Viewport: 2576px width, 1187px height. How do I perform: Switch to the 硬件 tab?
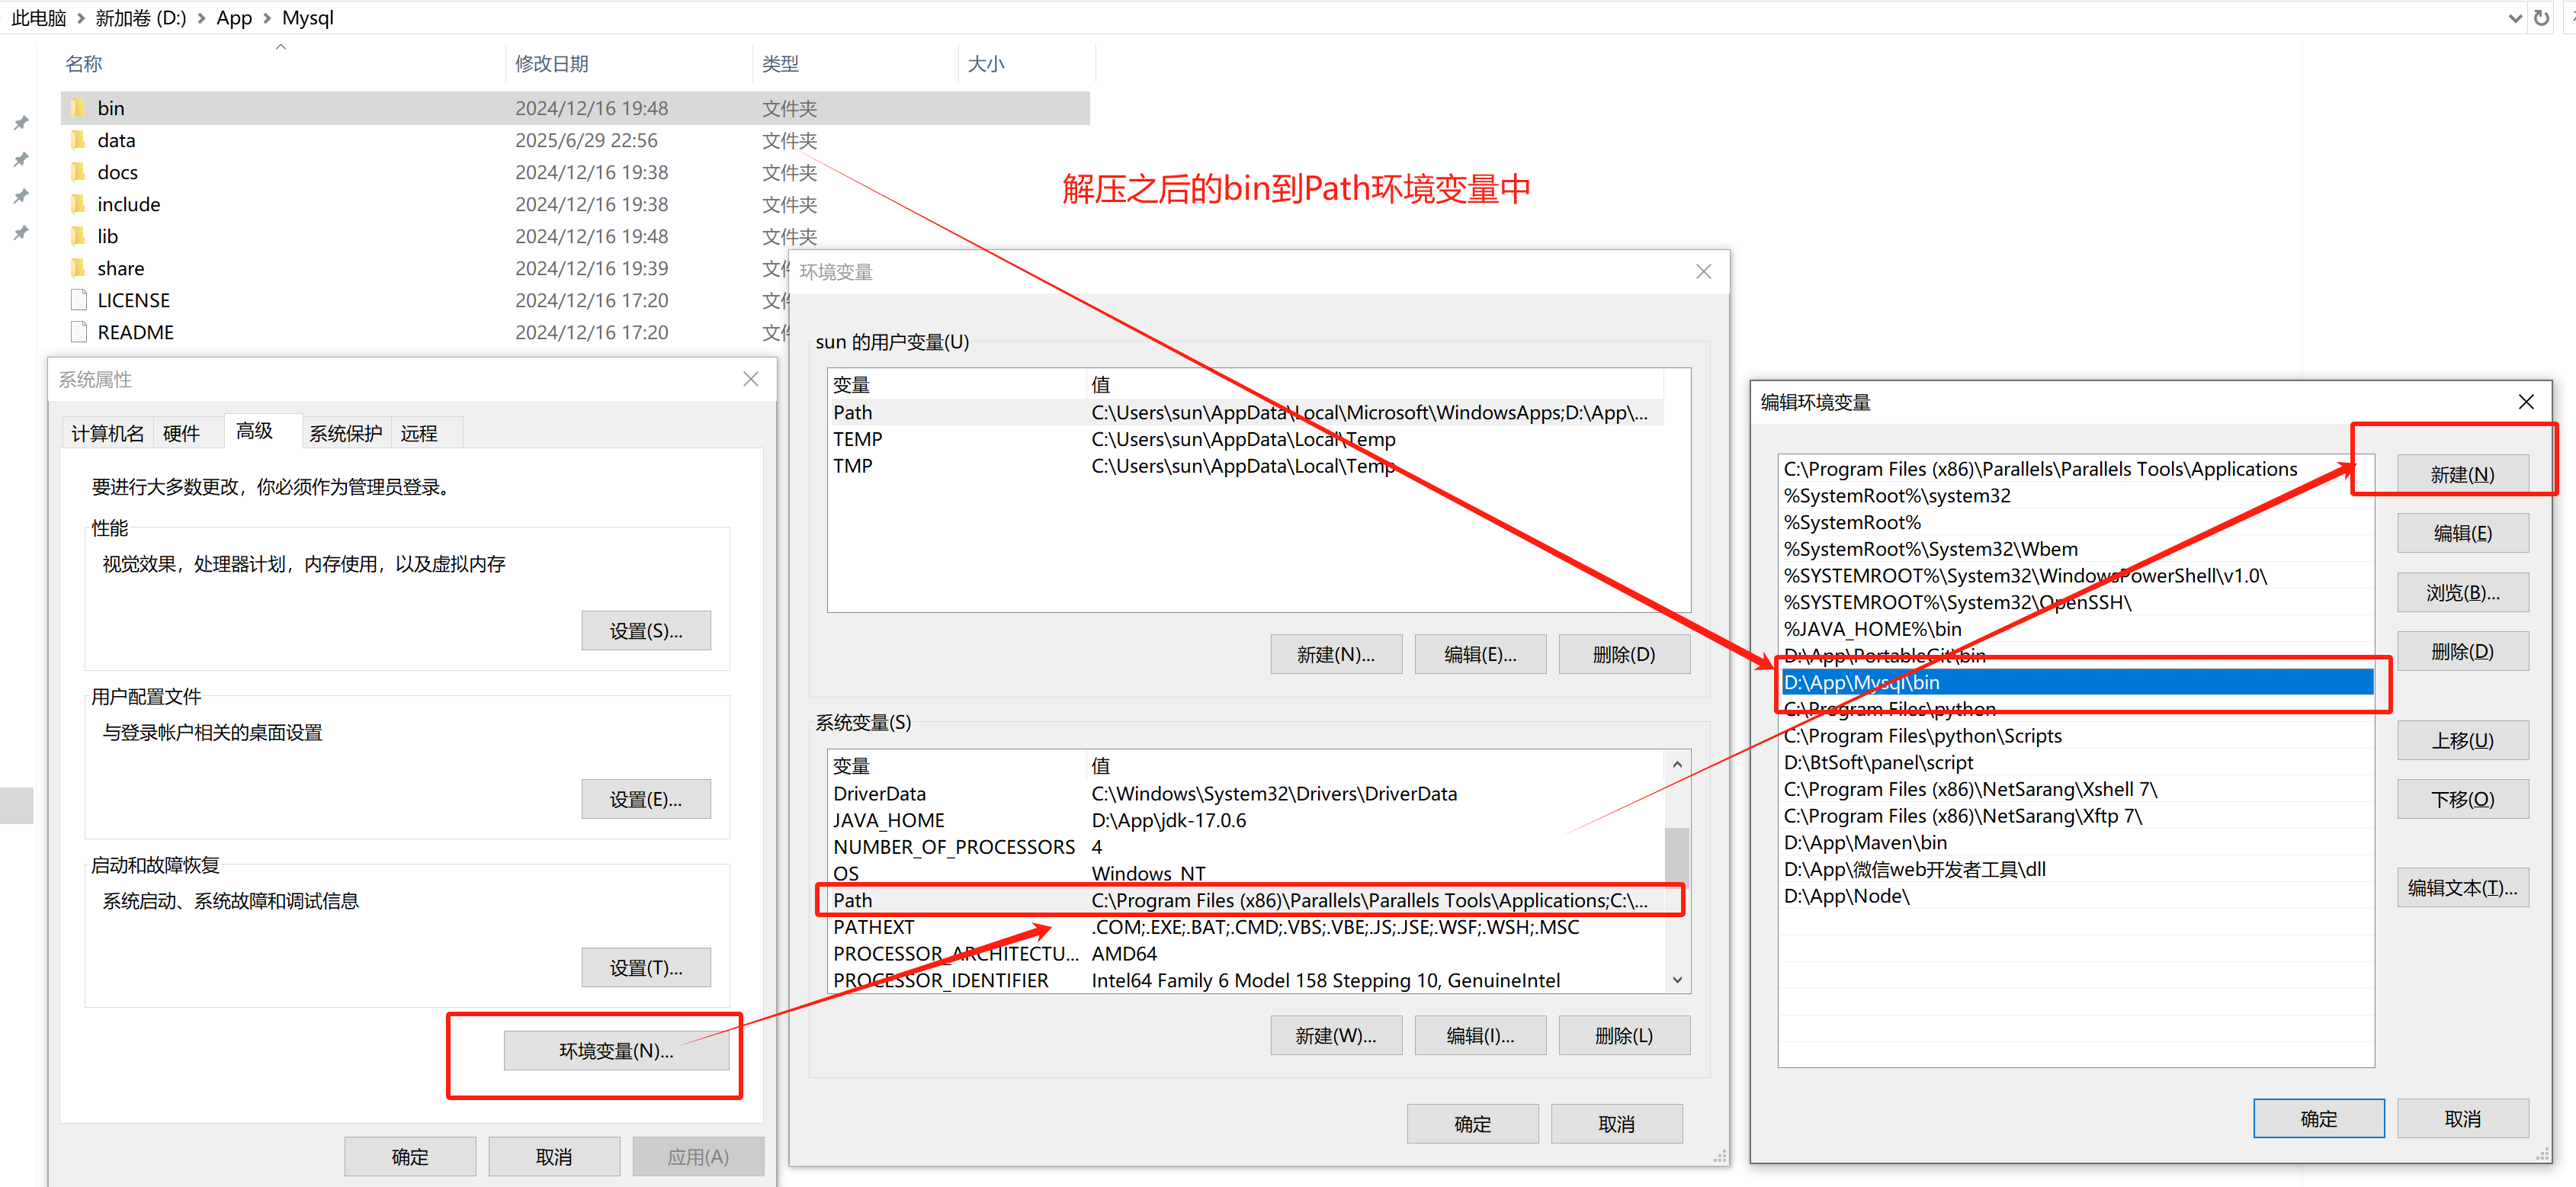pyautogui.click(x=181, y=433)
